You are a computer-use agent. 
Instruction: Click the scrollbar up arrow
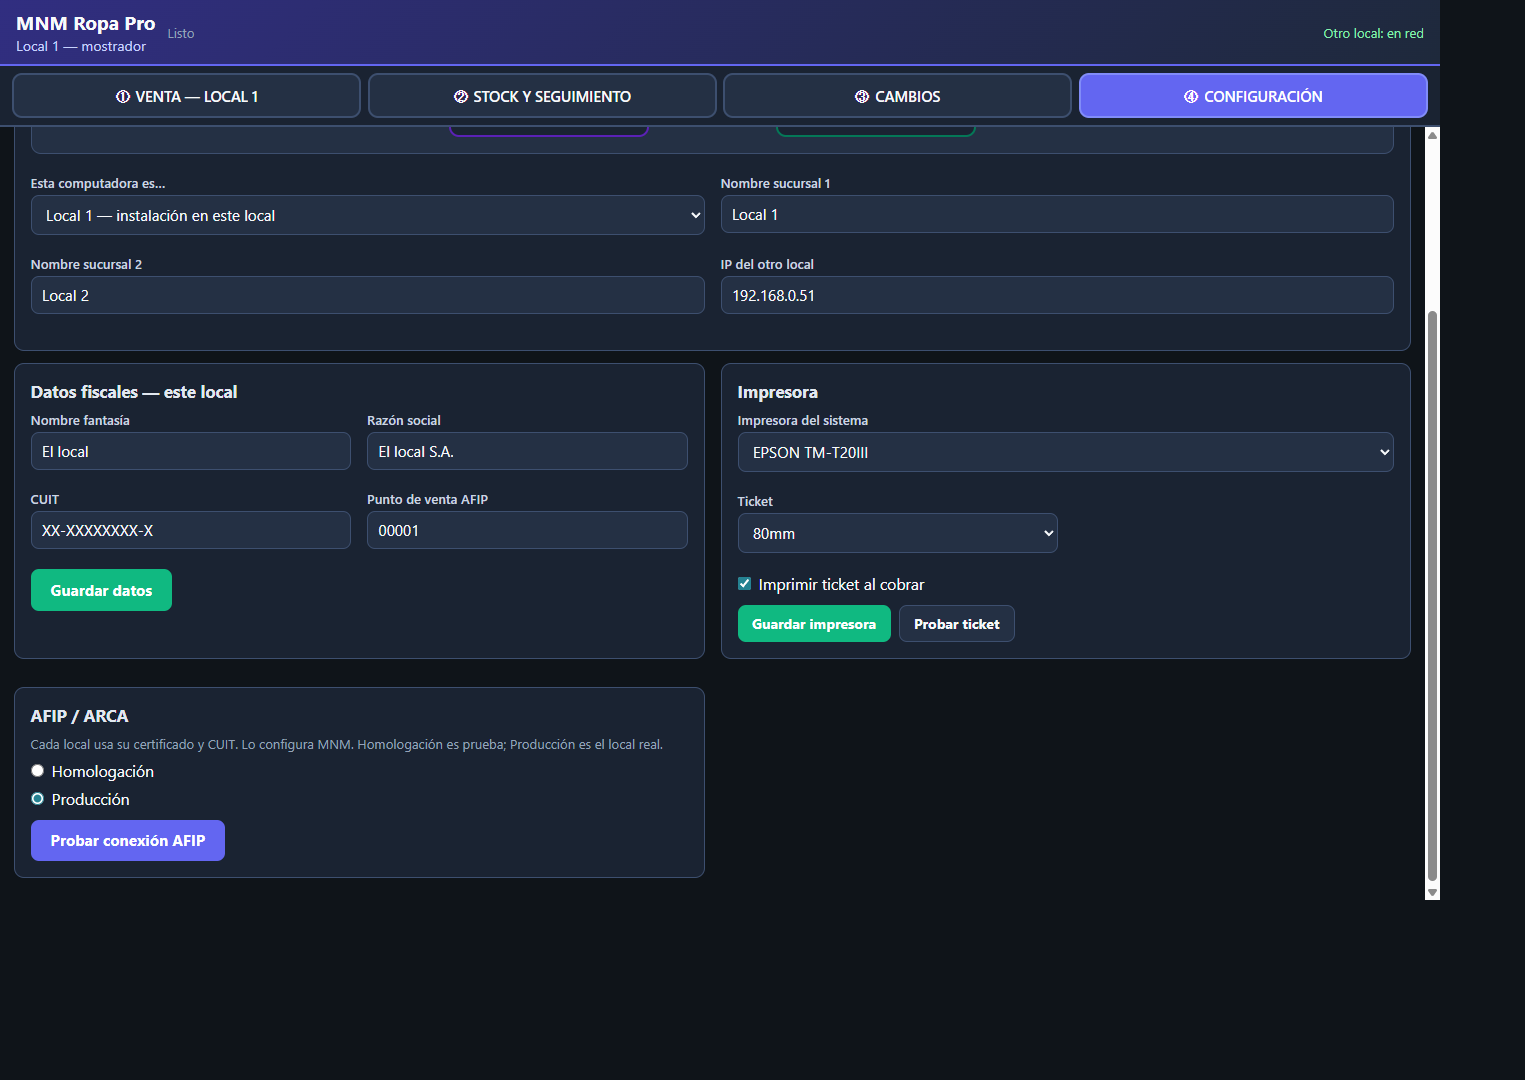click(1432, 135)
